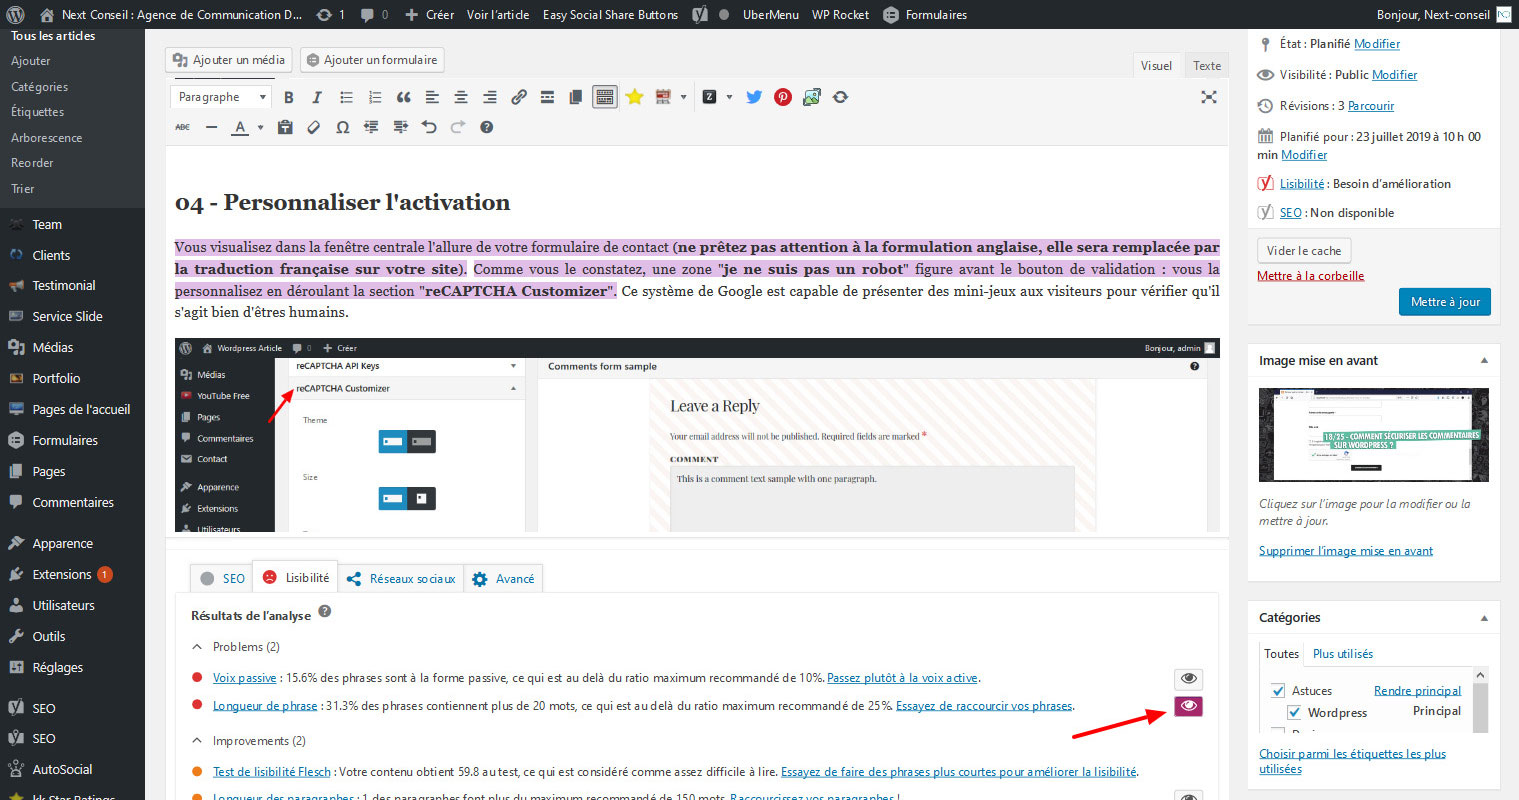Image resolution: width=1519 pixels, height=800 pixels.
Task: Insert the Read More tag
Action: 547,97
